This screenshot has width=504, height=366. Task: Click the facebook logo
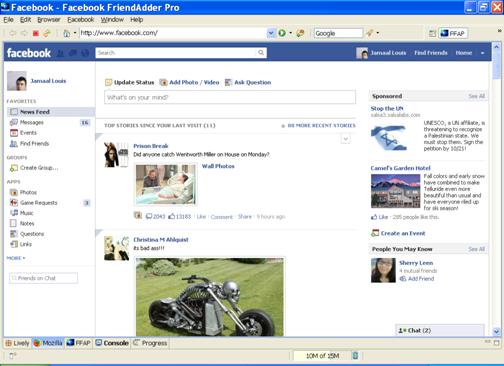(x=29, y=53)
